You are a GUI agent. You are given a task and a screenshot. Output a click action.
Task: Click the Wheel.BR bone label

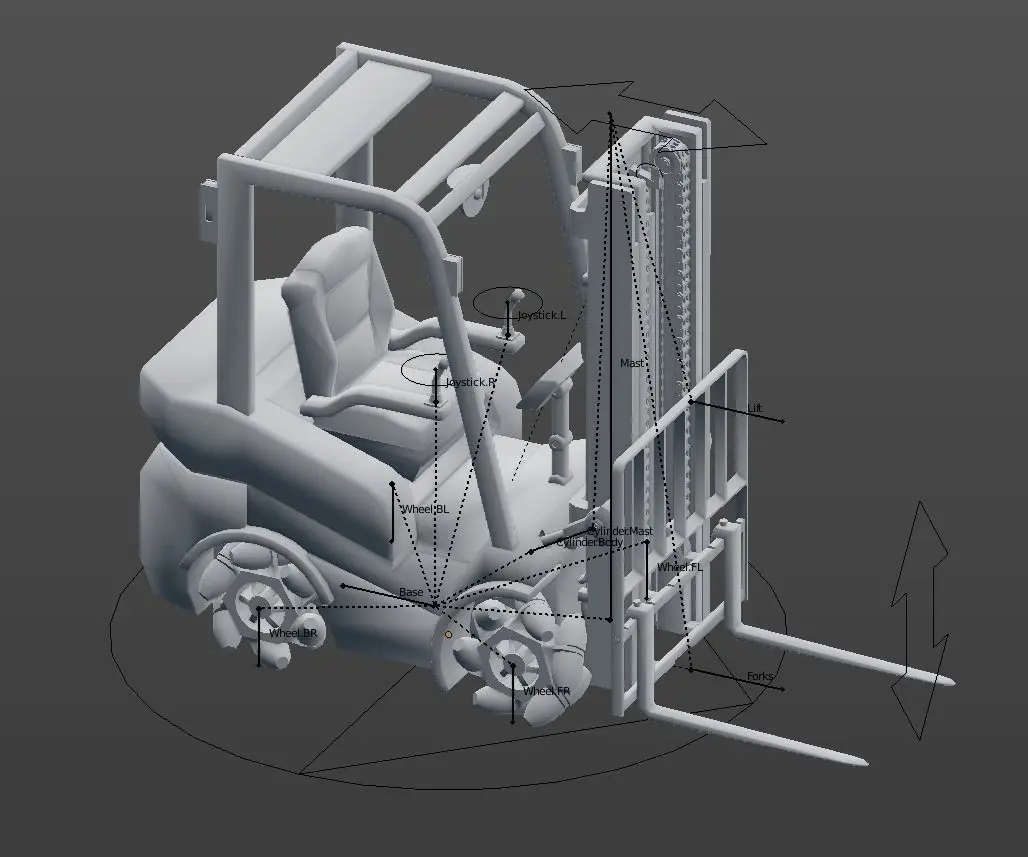coord(293,633)
